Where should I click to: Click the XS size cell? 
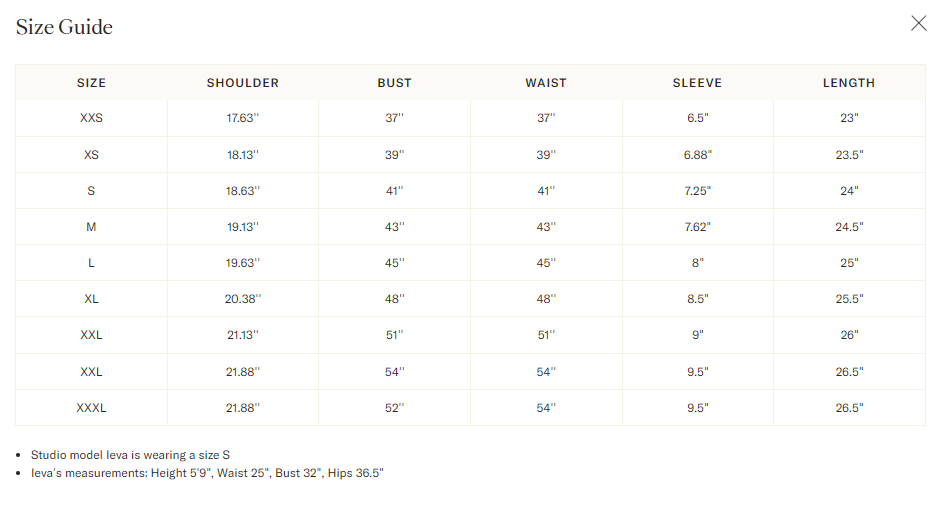(x=91, y=155)
